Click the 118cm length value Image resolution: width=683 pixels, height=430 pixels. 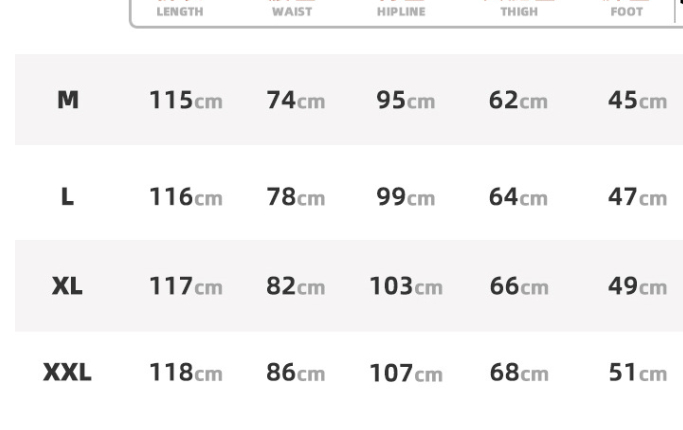pyautogui.click(x=186, y=372)
